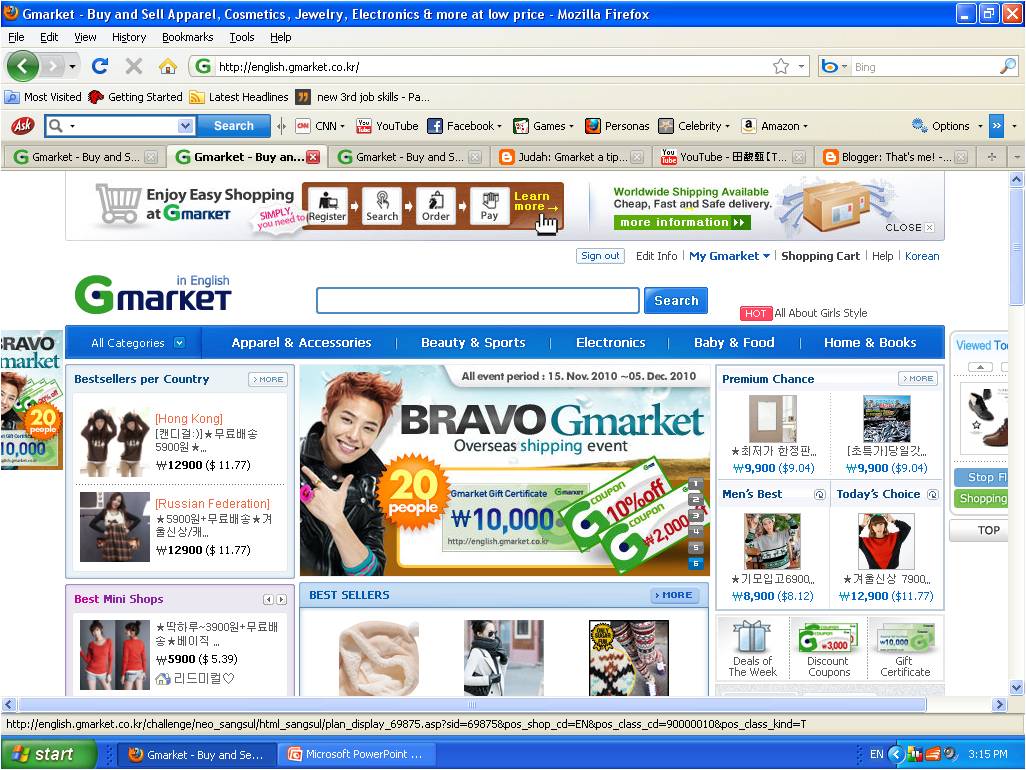Toggle the Stop Flash button on the right
This screenshot has height=770, width=1026.
(981, 477)
